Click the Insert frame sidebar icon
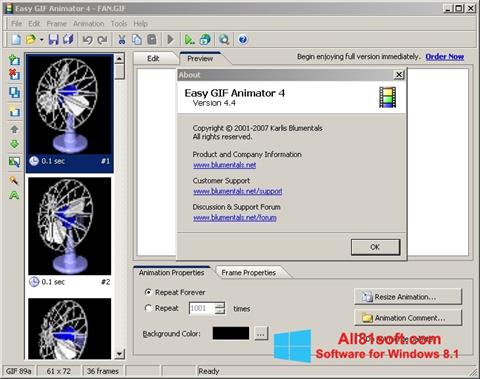 point(14,60)
